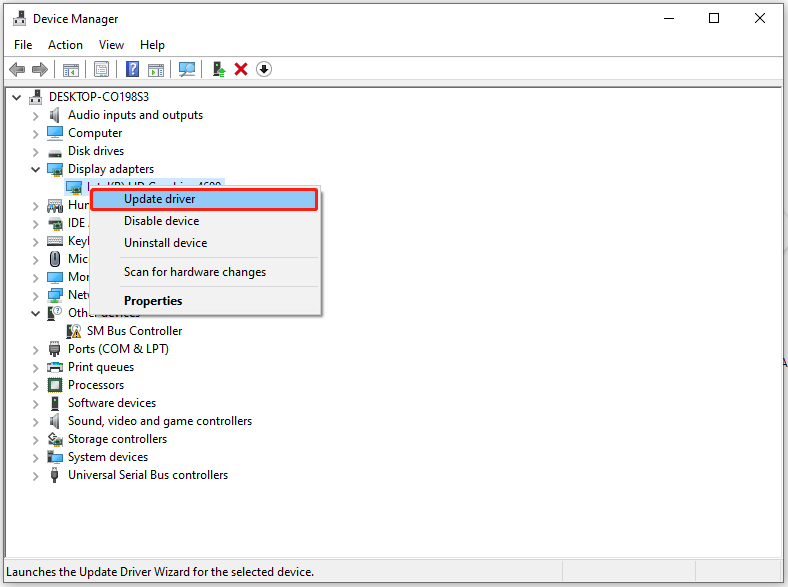Click Scan for hardware changes monitor icon

tap(186, 69)
